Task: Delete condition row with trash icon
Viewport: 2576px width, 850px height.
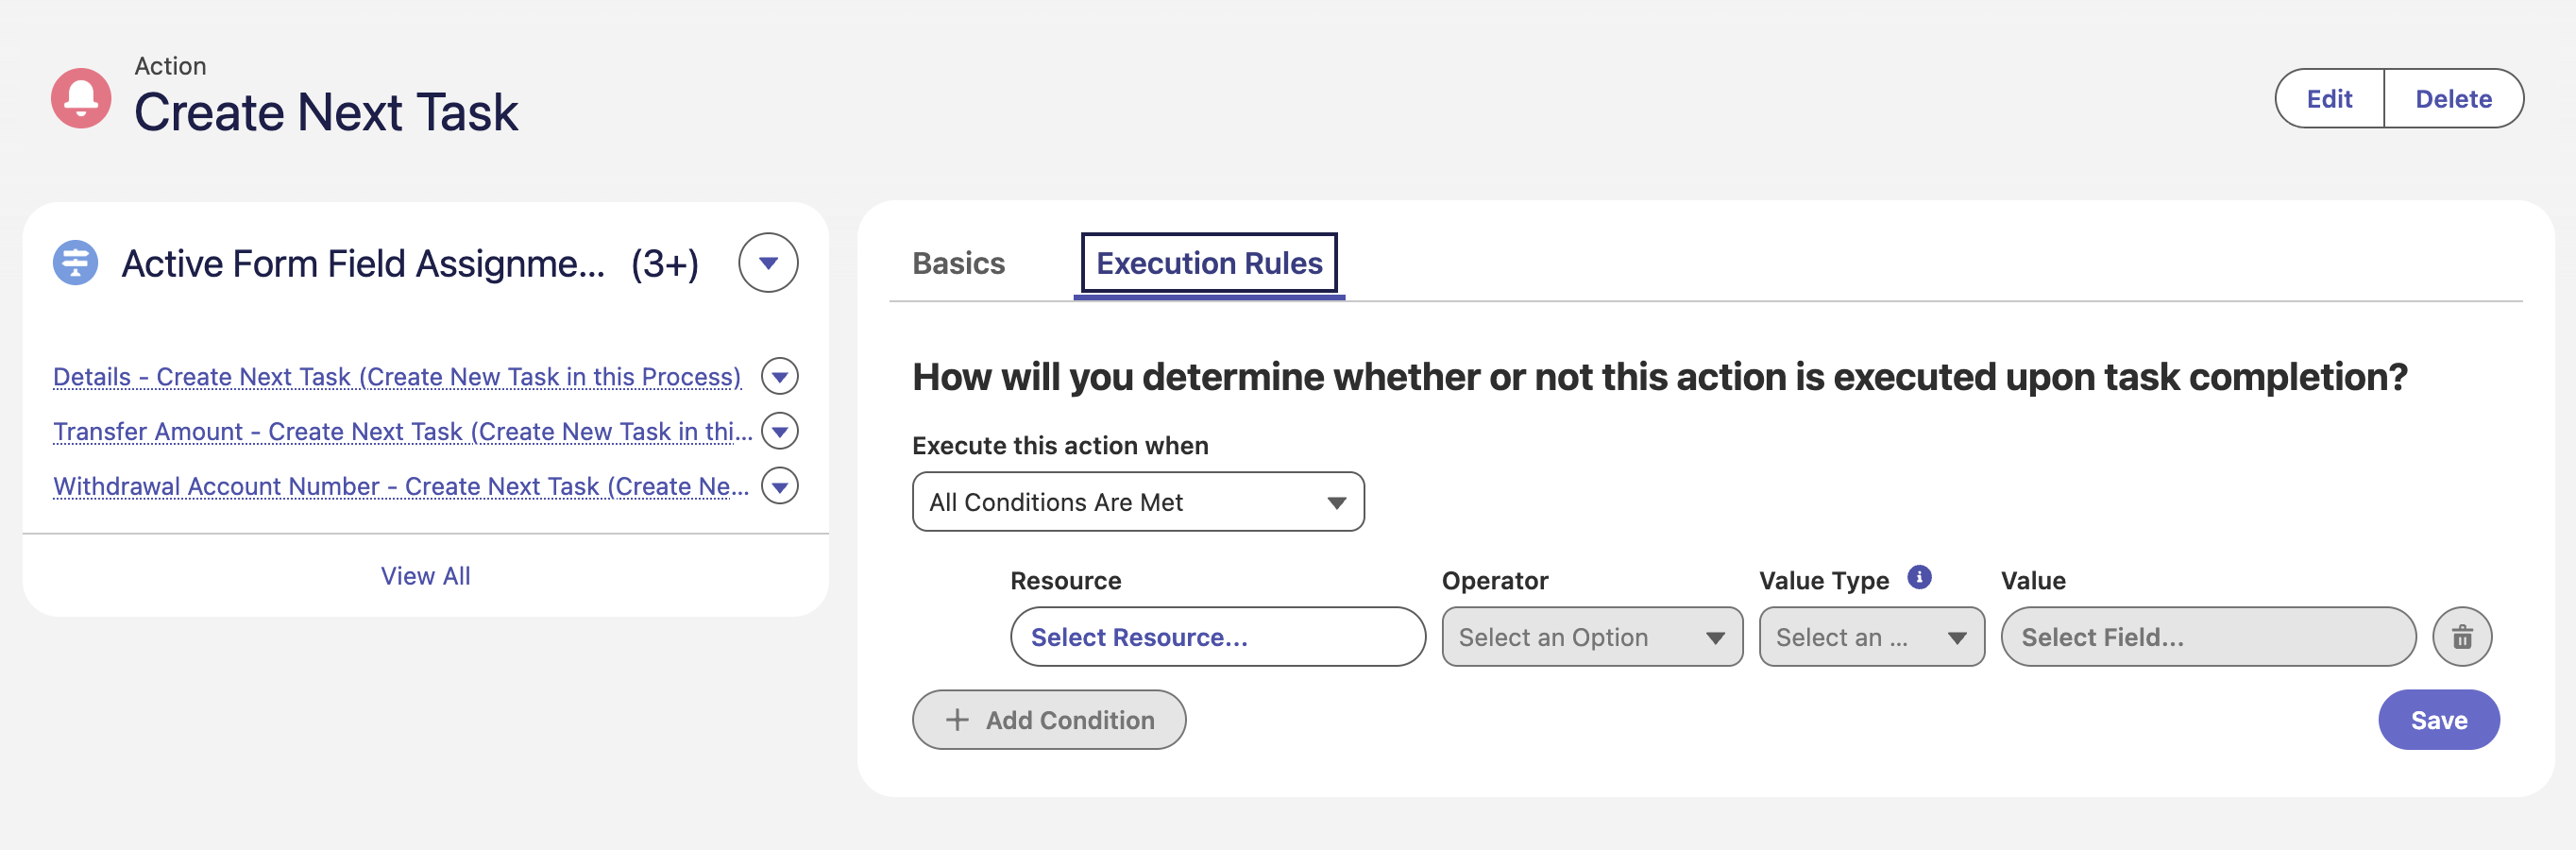Action: (x=2462, y=637)
